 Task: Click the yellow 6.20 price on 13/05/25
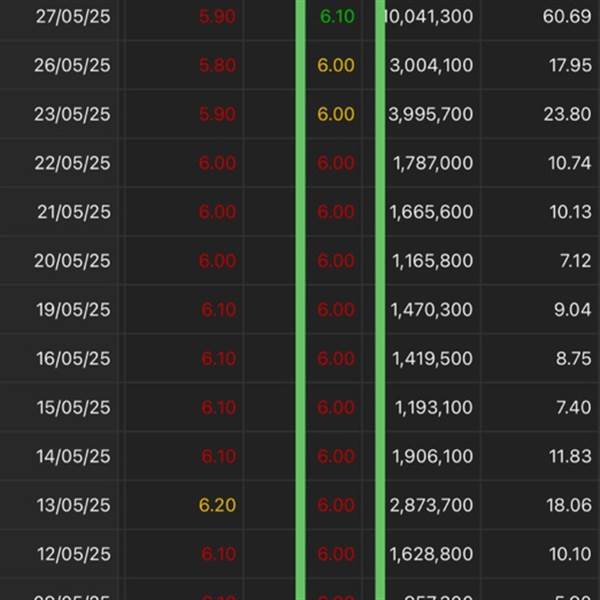217,506
